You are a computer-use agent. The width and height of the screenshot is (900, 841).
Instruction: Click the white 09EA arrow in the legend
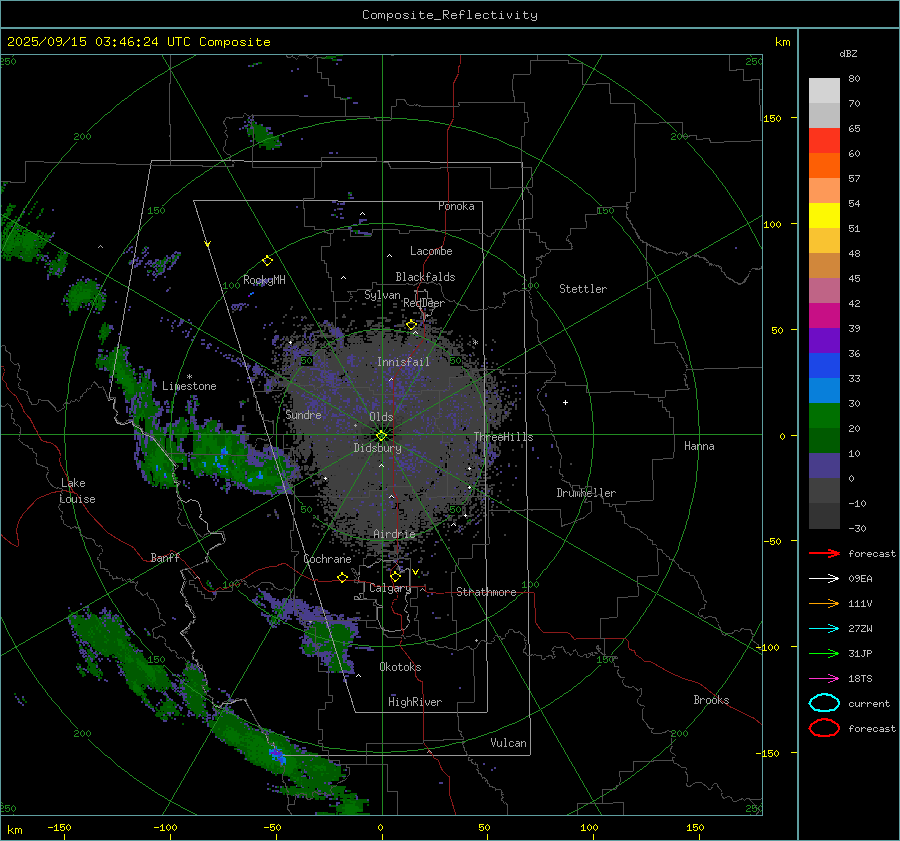(x=824, y=579)
